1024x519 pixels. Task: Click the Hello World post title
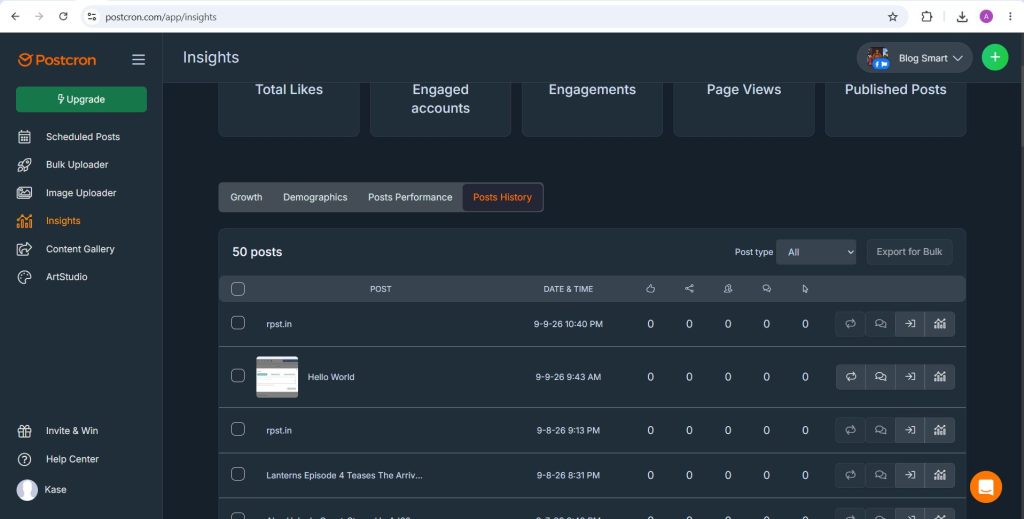[x=331, y=377]
